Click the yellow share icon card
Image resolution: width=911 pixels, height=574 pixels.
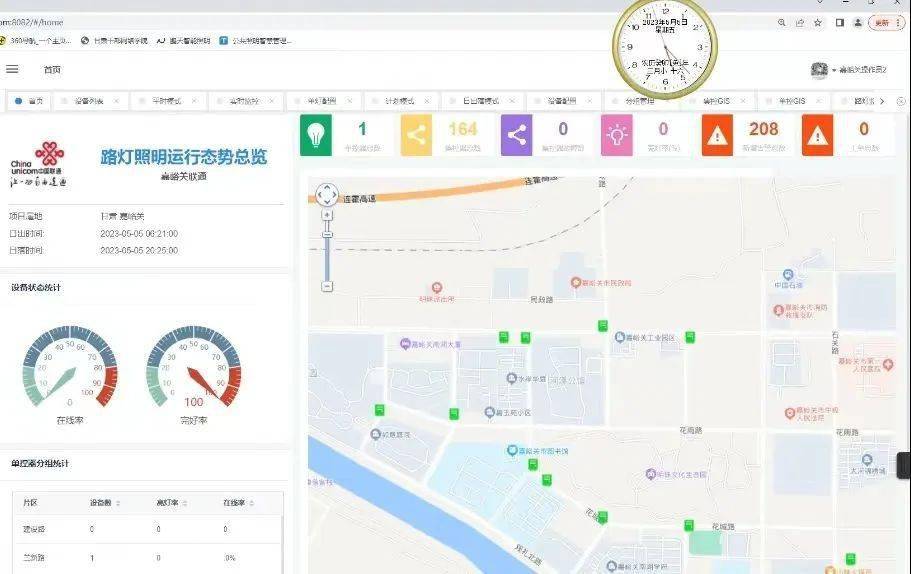coord(416,136)
